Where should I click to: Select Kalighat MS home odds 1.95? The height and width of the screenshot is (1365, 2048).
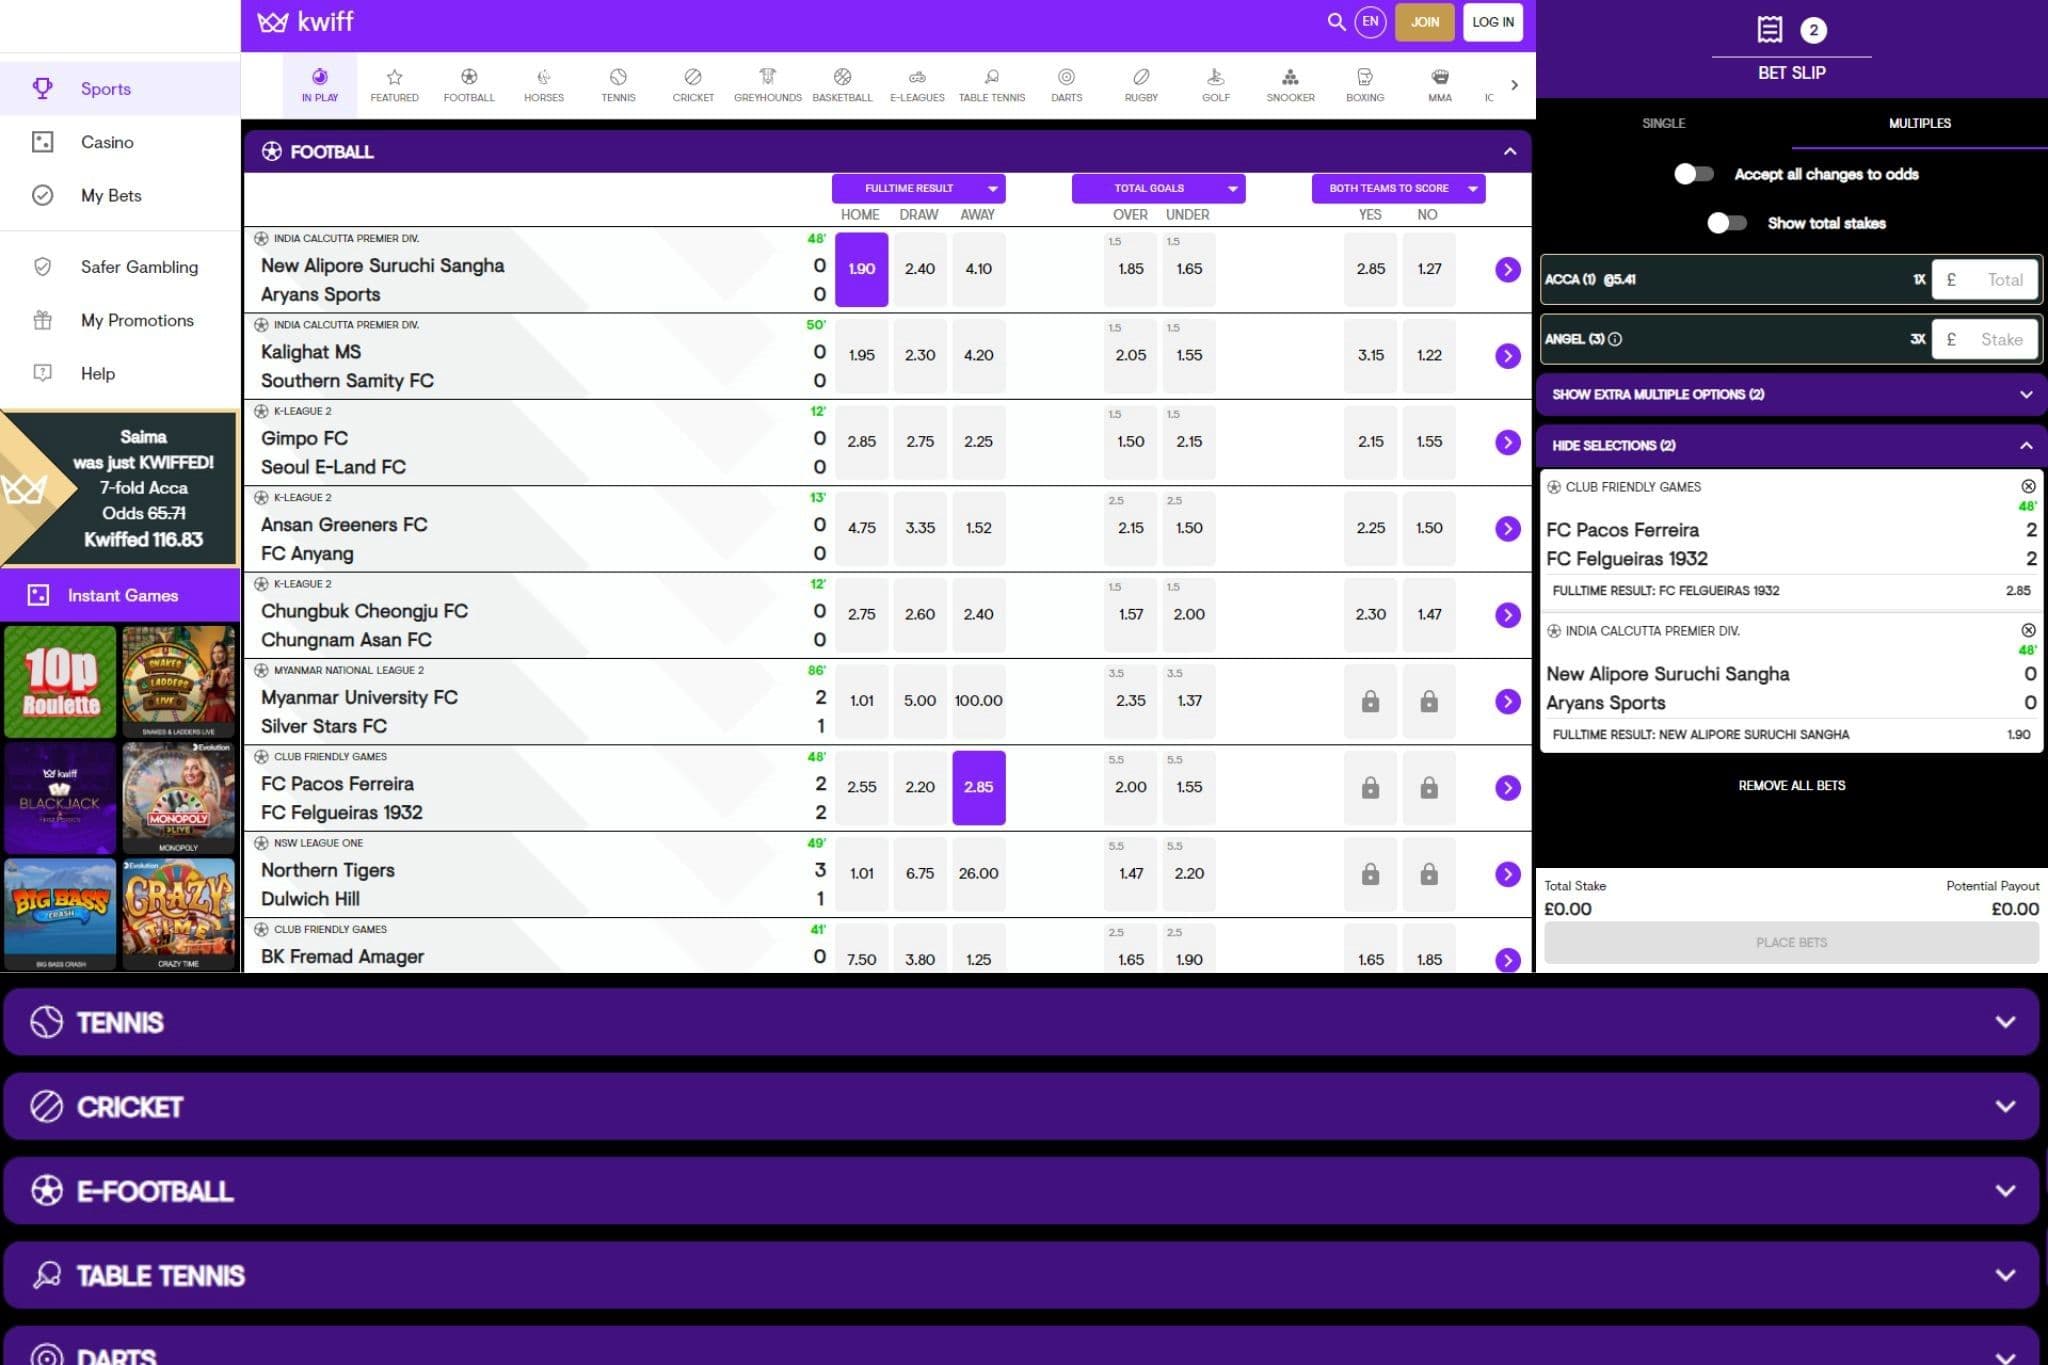(x=861, y=355)
